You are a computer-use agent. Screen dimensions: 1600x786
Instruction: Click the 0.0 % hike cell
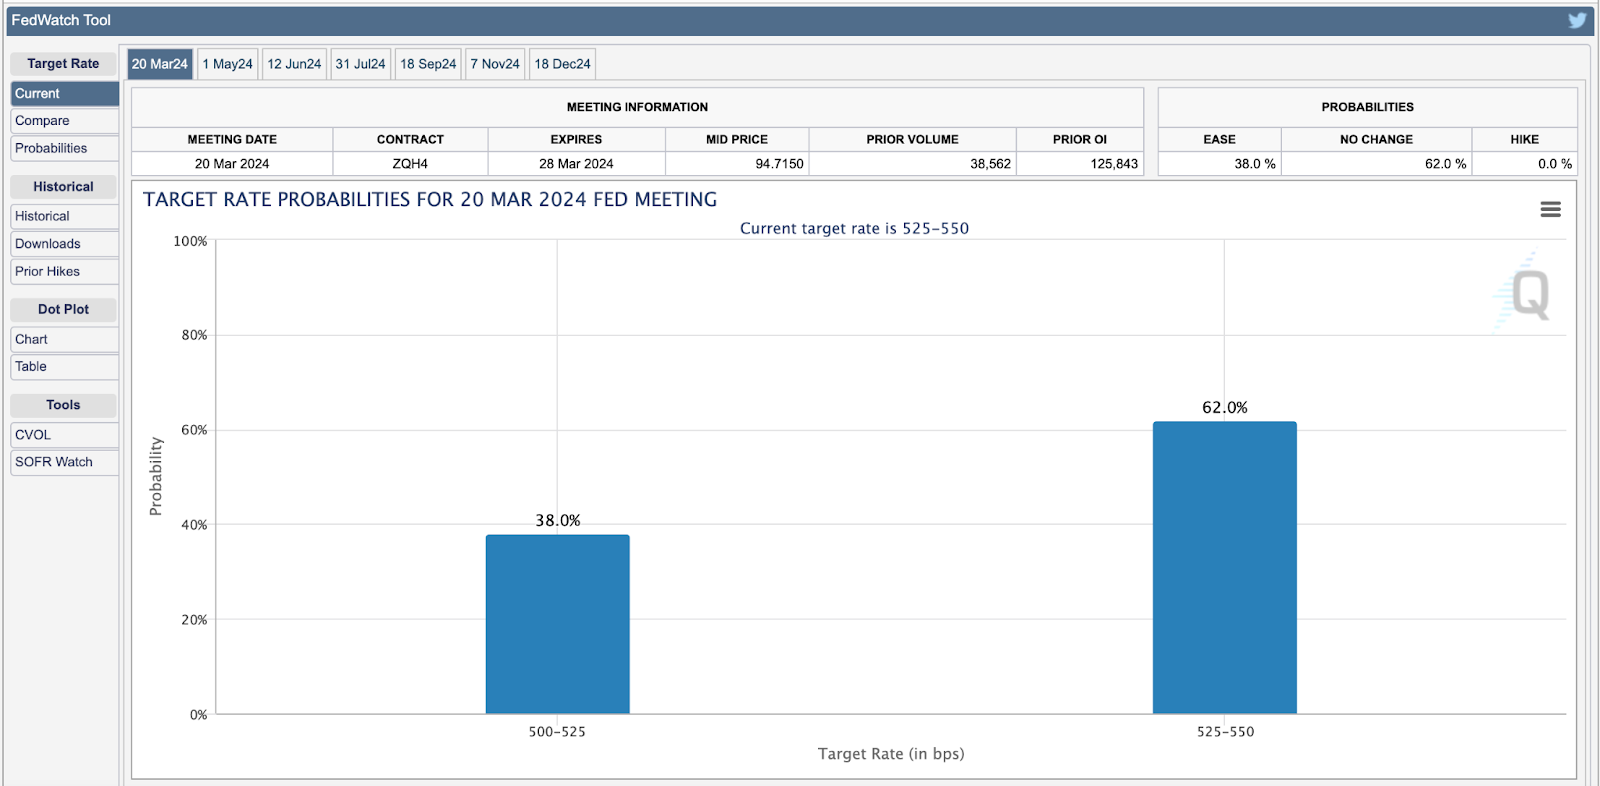coord(1525,164)
